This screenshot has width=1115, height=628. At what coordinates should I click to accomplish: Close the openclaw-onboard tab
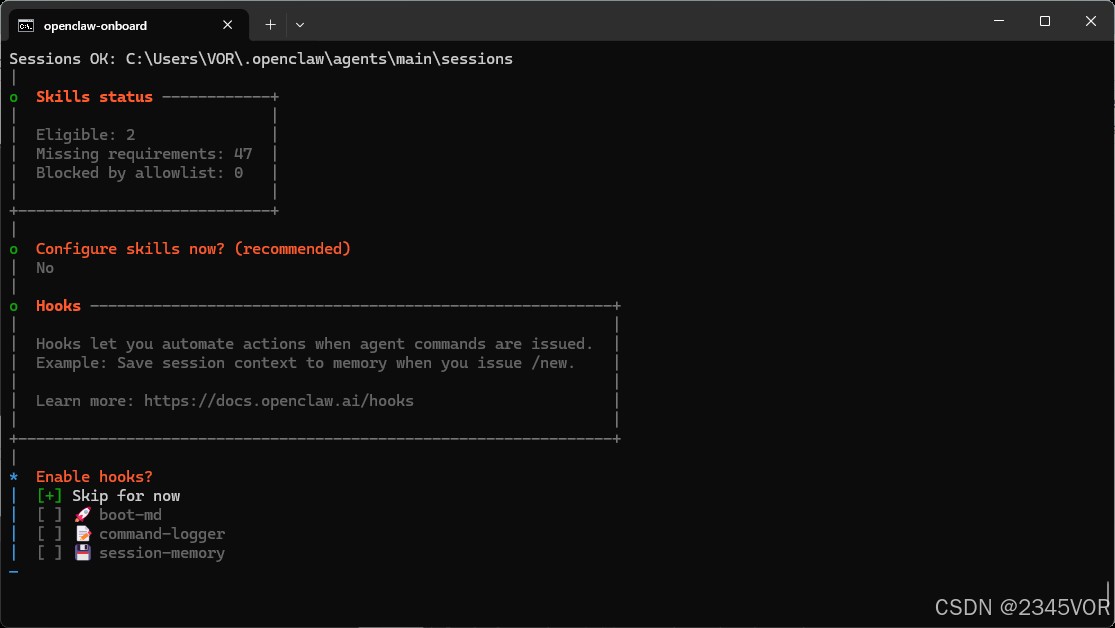click(x=233, y=25)
